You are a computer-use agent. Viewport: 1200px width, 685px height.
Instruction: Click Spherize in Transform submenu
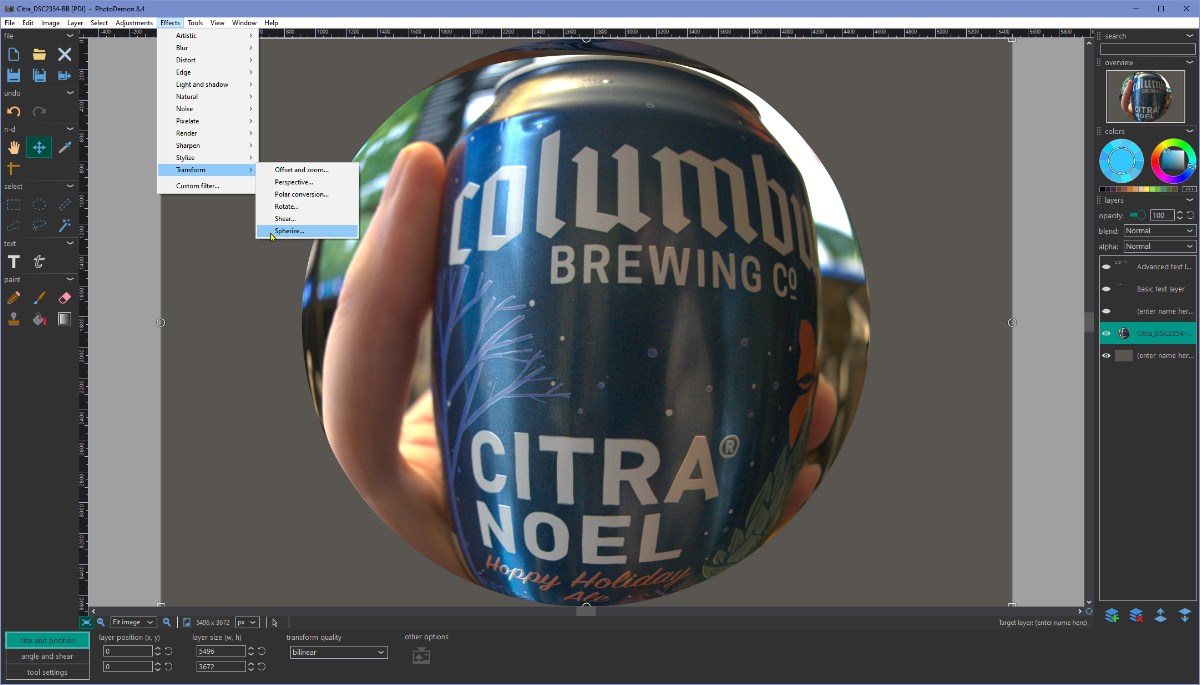pos(307,231)
